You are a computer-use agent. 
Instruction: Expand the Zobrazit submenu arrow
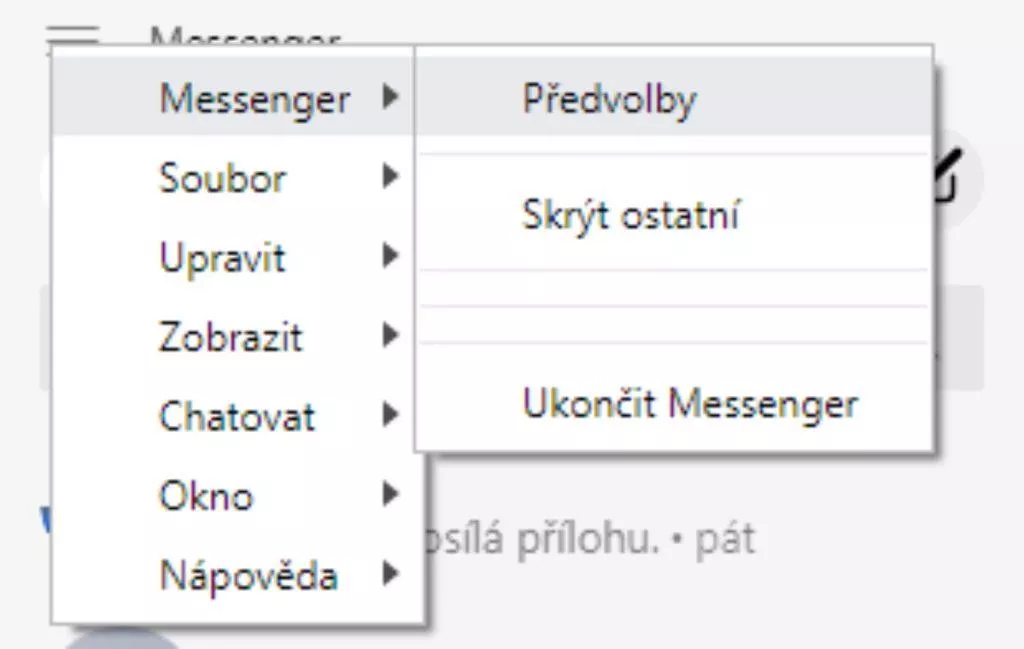click(390, 335)
